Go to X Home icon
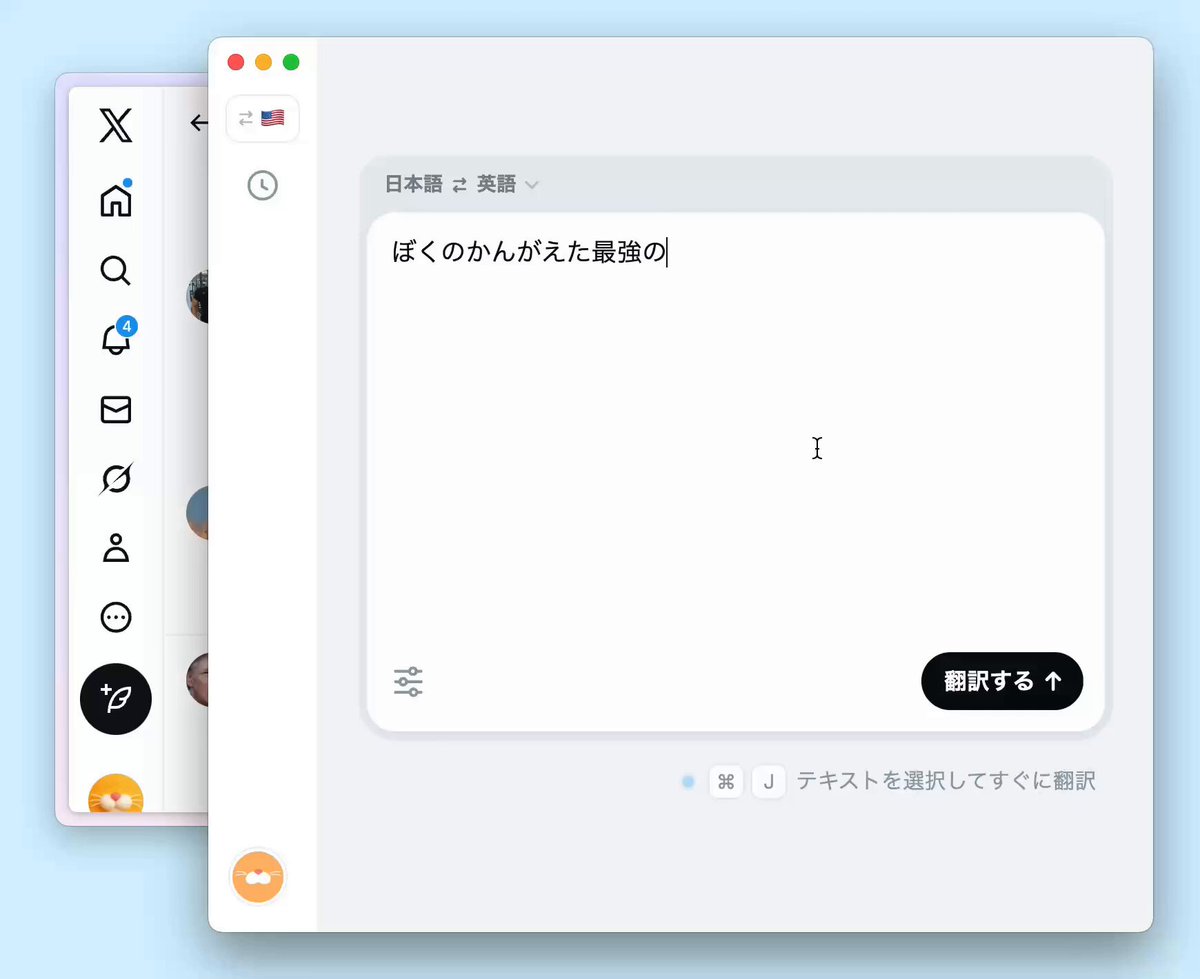 click(x=116, y=199)
